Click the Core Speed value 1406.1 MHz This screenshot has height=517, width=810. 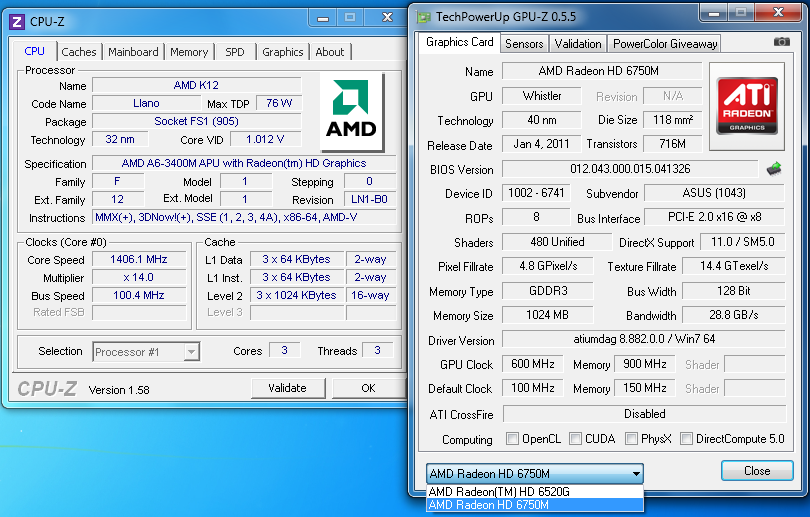click(x=139, y=259)
